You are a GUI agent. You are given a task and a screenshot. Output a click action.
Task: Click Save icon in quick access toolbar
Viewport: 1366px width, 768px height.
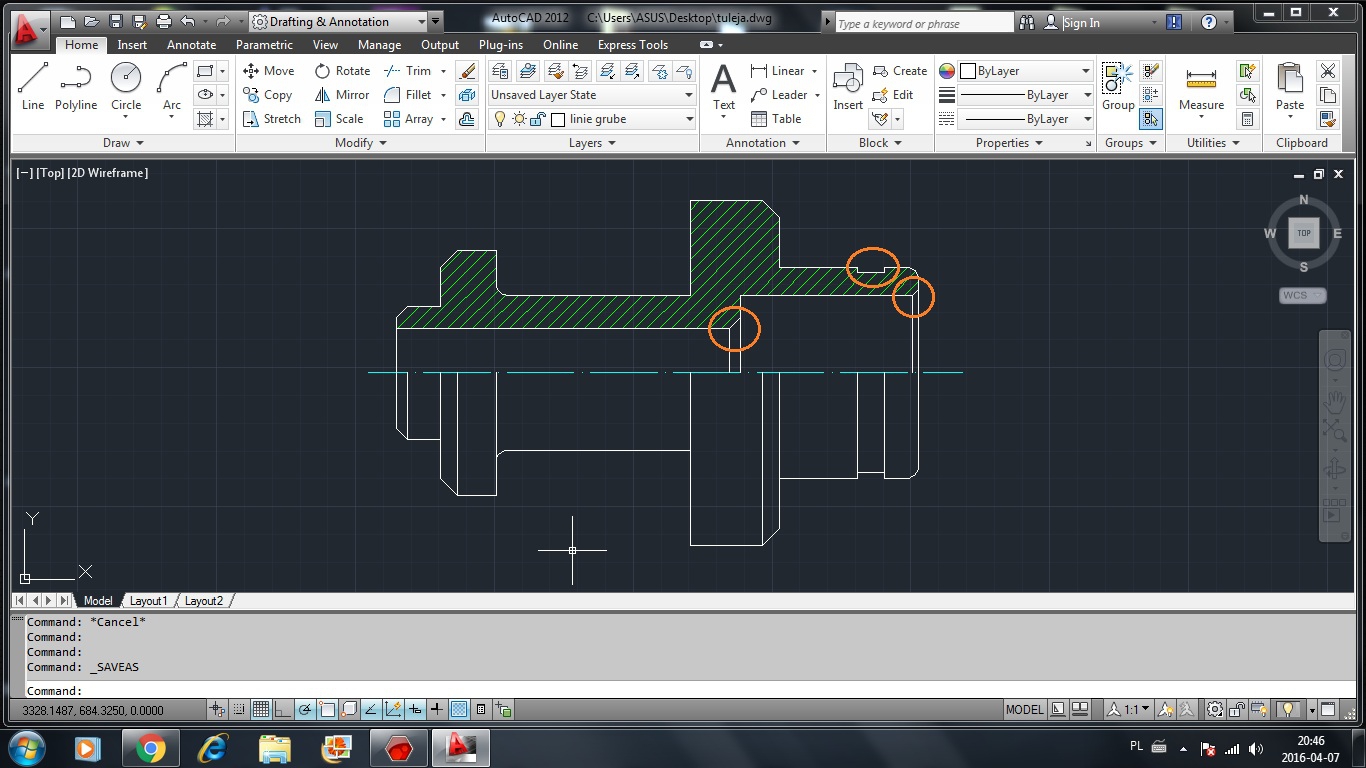point(115,21)
